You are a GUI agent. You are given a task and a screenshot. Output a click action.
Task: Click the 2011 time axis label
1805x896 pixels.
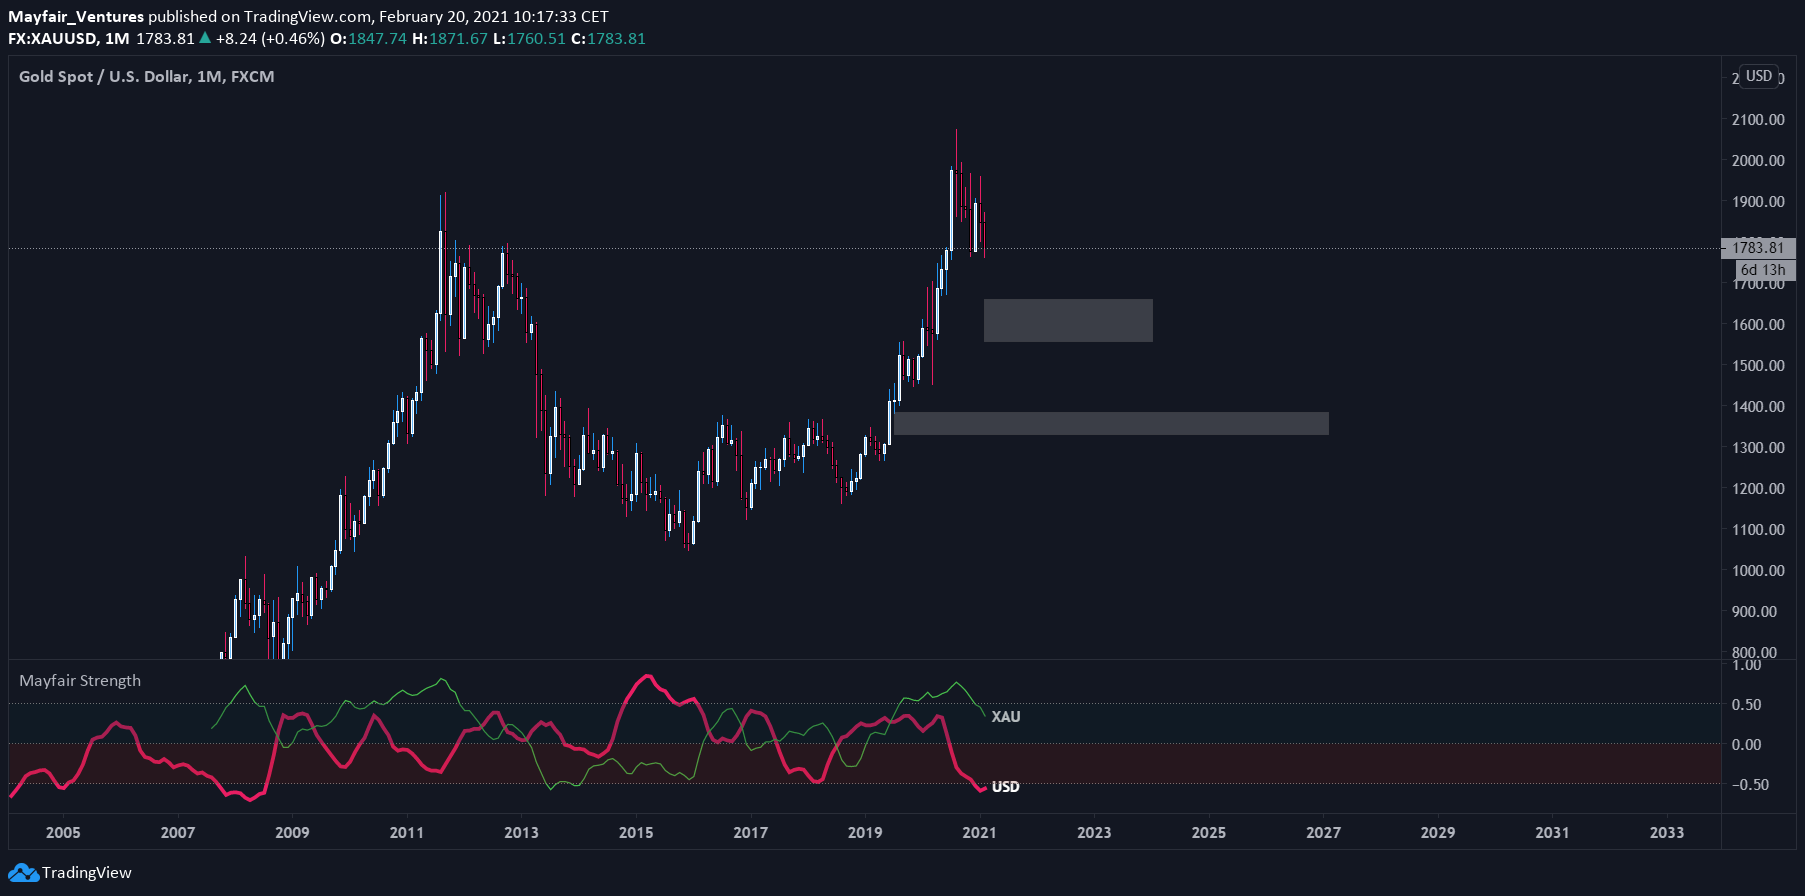[x=407, y=833]
